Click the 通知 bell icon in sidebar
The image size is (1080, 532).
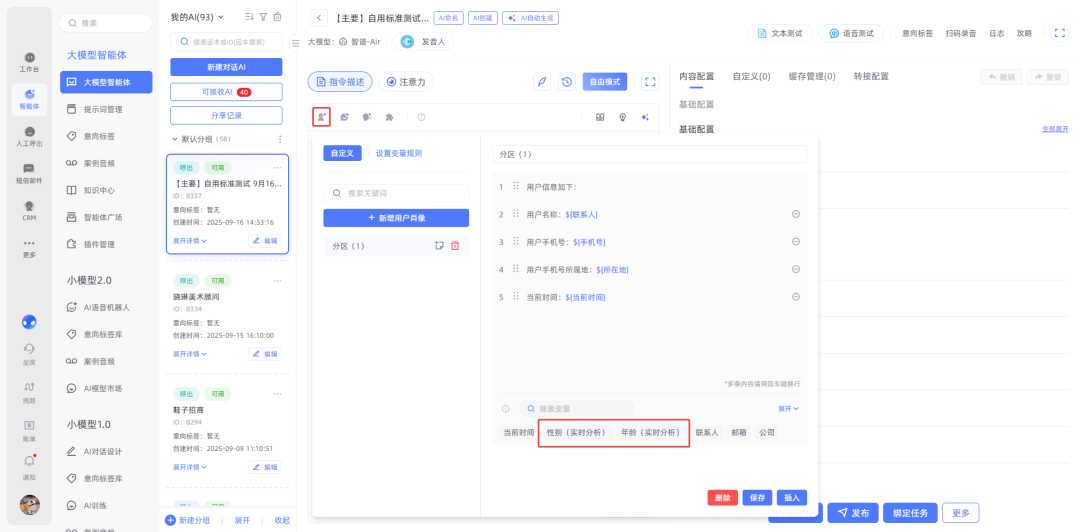pyautogui.click(x=29, y=461)
